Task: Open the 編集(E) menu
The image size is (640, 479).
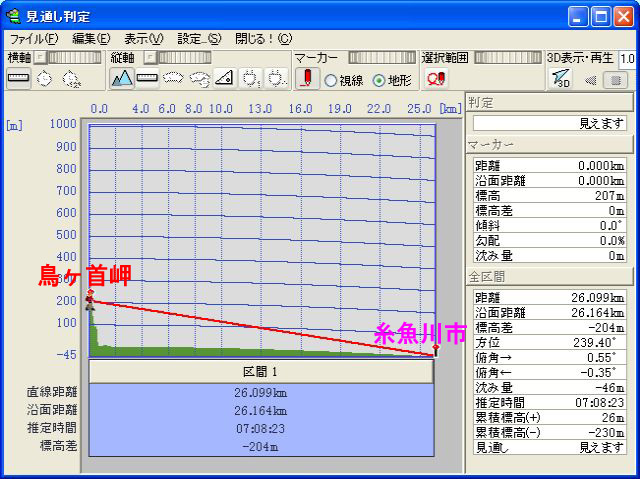Action: (x=91, y=39)
